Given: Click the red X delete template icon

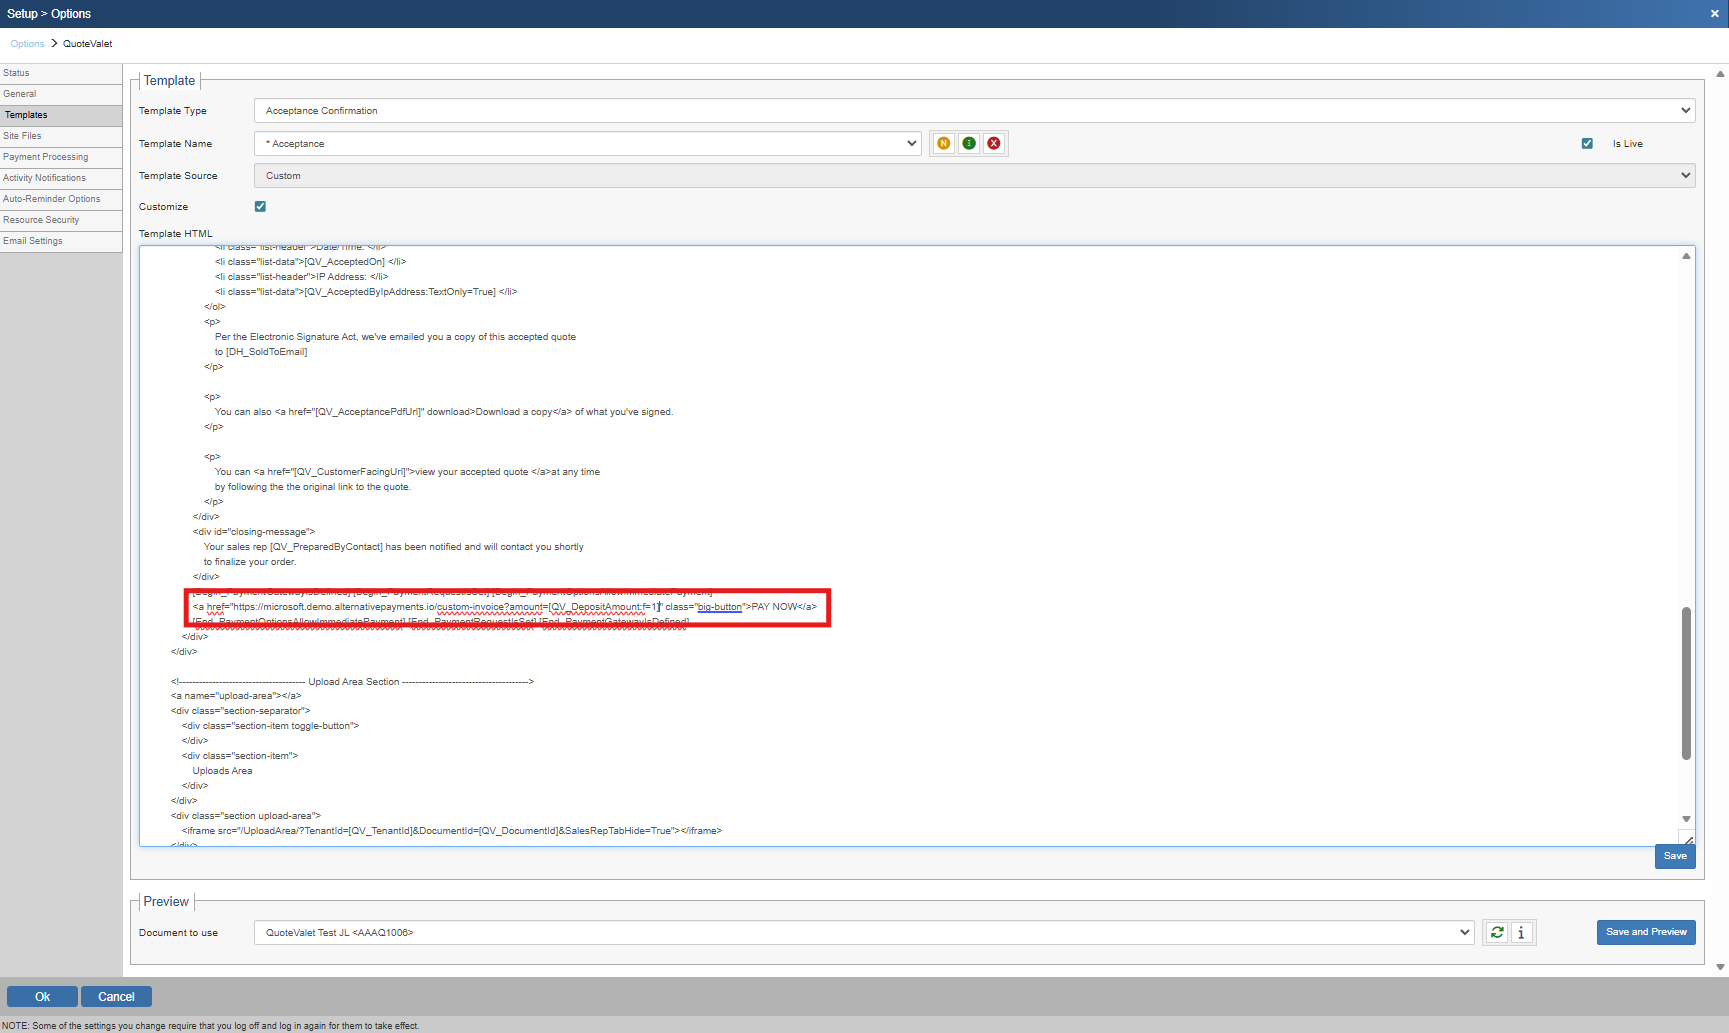Looking at the screenshot, I should [x=994, y=144].
